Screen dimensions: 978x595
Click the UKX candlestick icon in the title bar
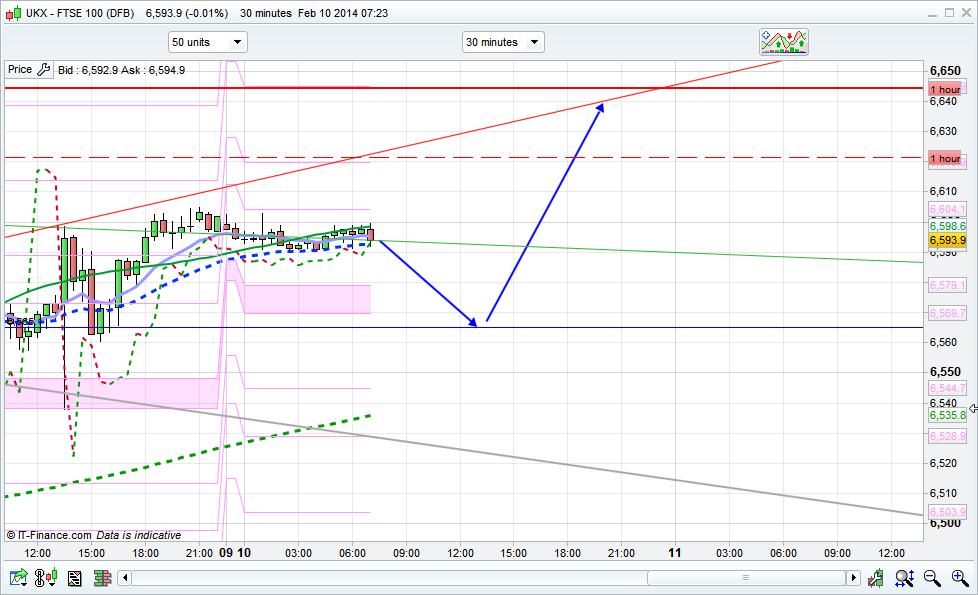(x=12, y=13)
